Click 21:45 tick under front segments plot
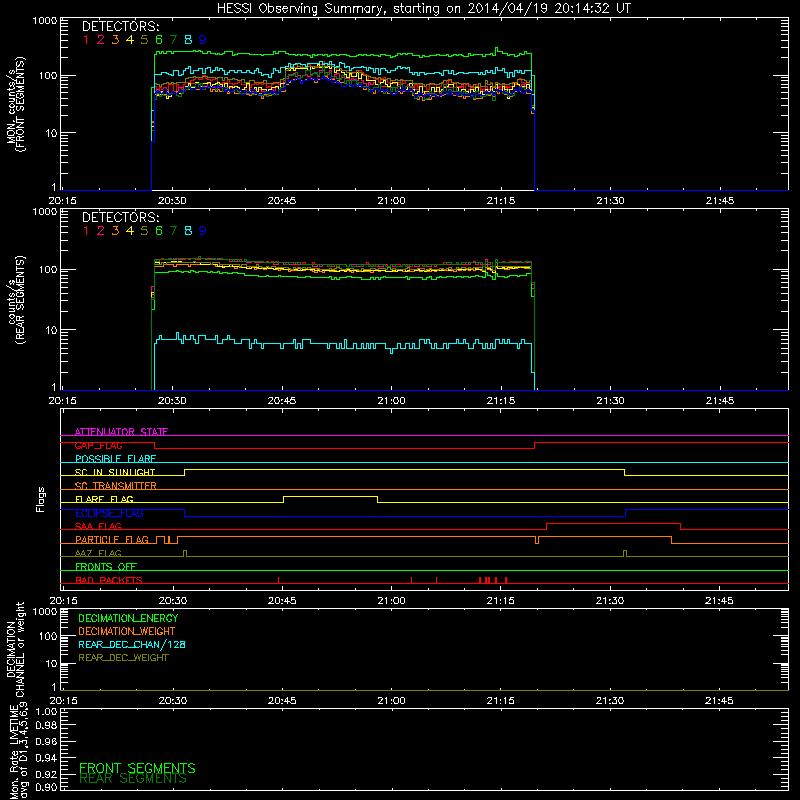The height and width of the screenshot is (800, 800). pos(720,201)
